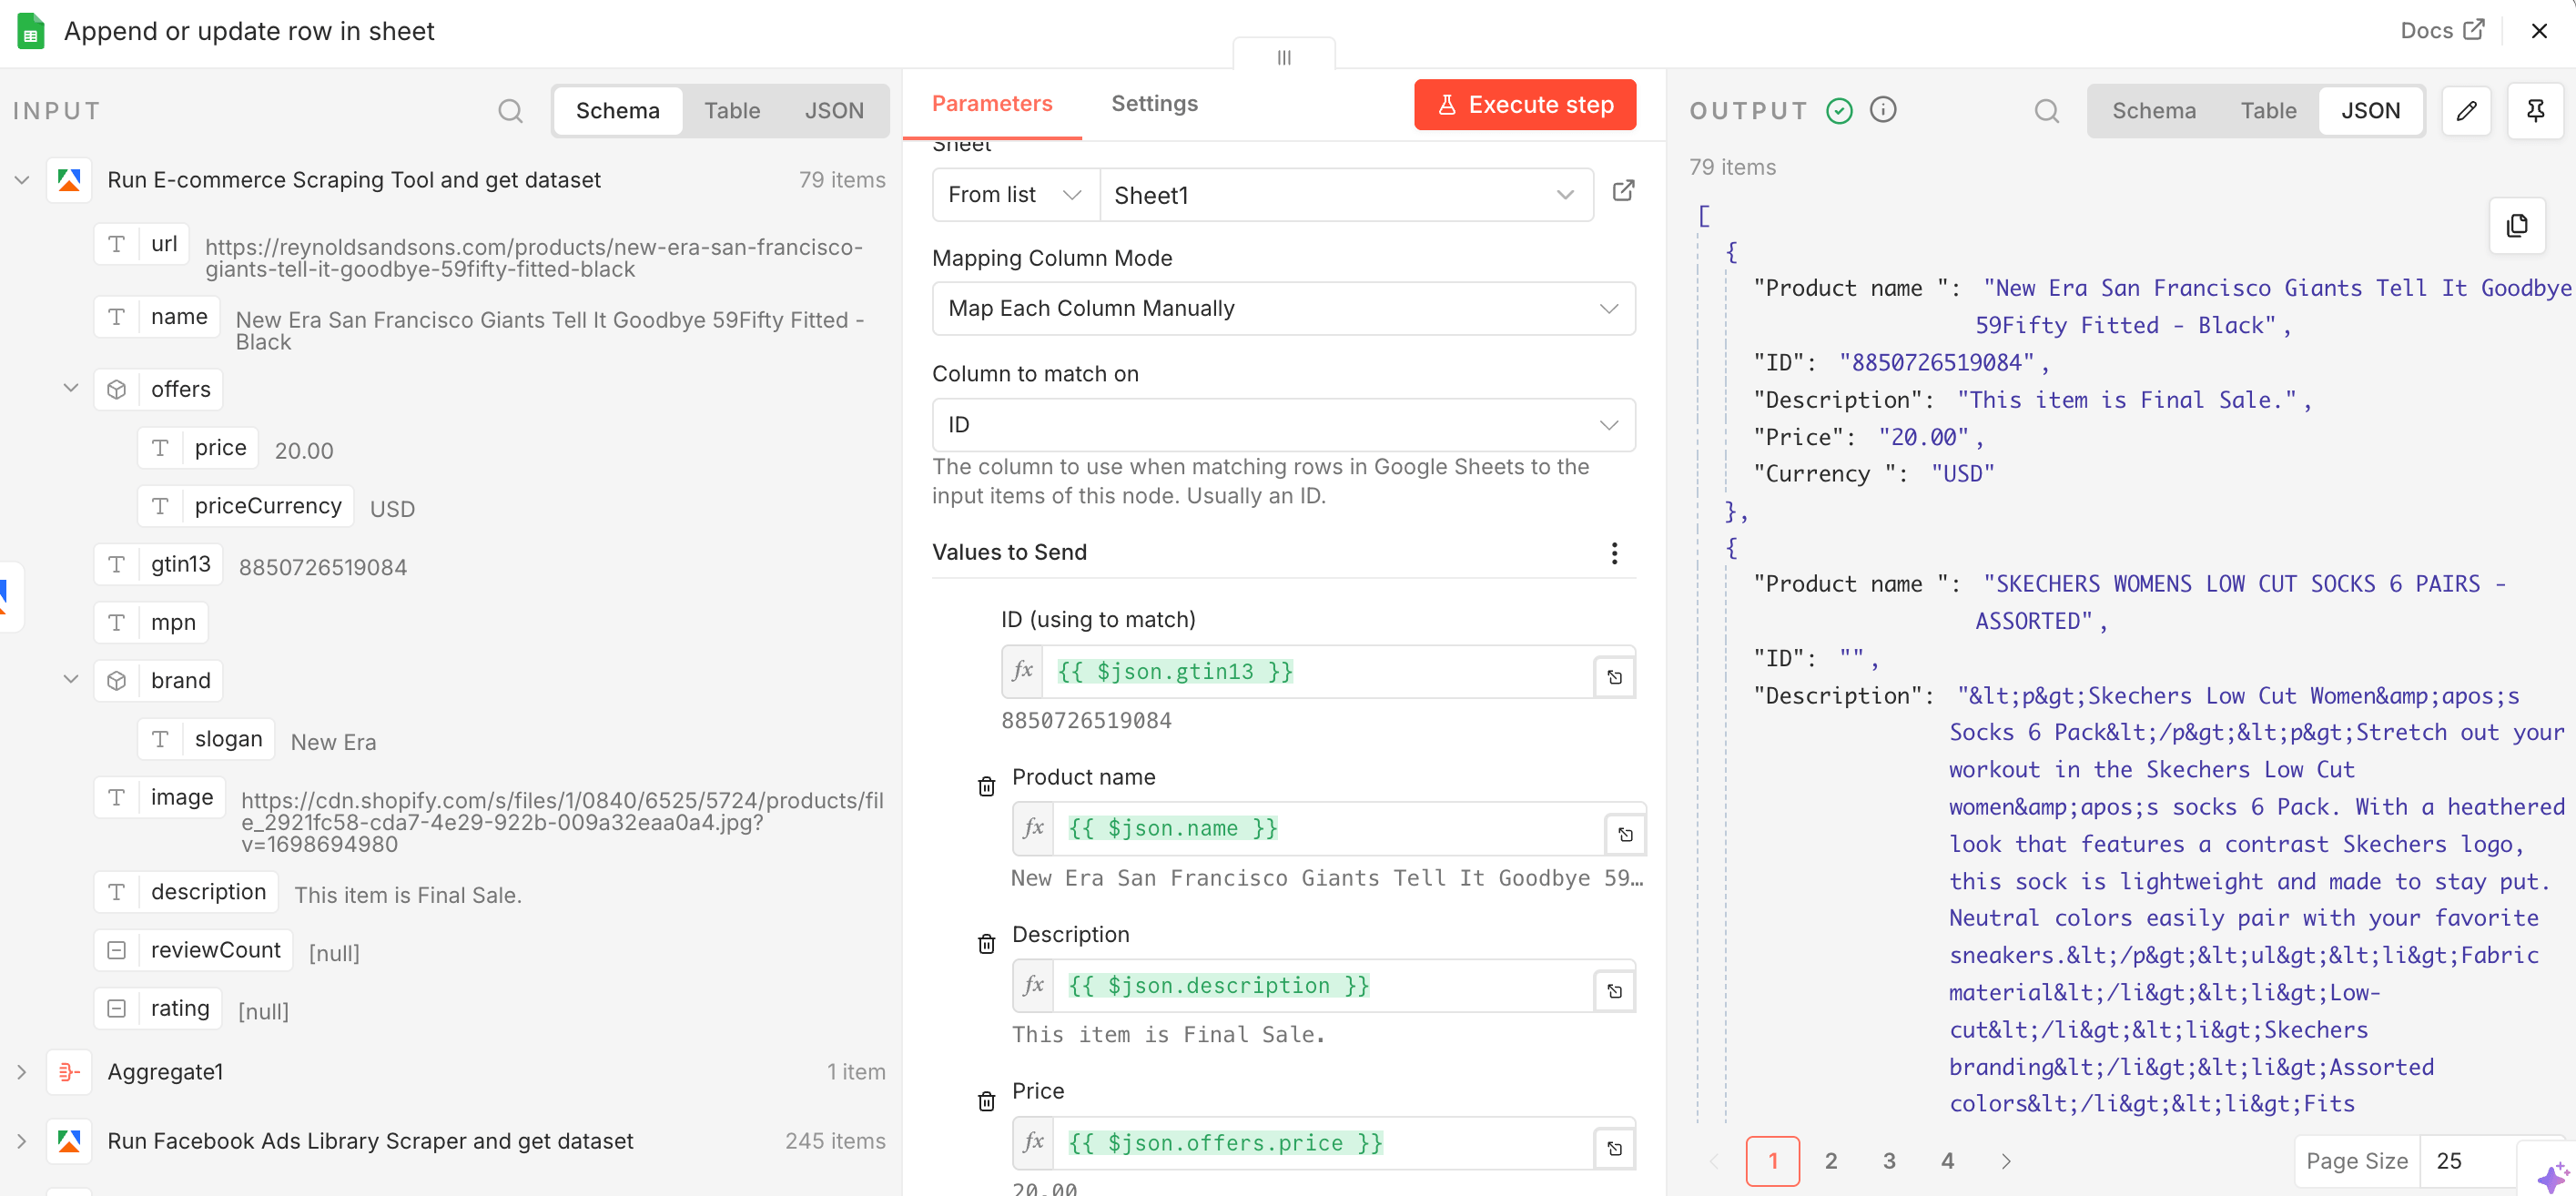
Task: Open the Column to match on dropdown
Action: coord(1283,425)
